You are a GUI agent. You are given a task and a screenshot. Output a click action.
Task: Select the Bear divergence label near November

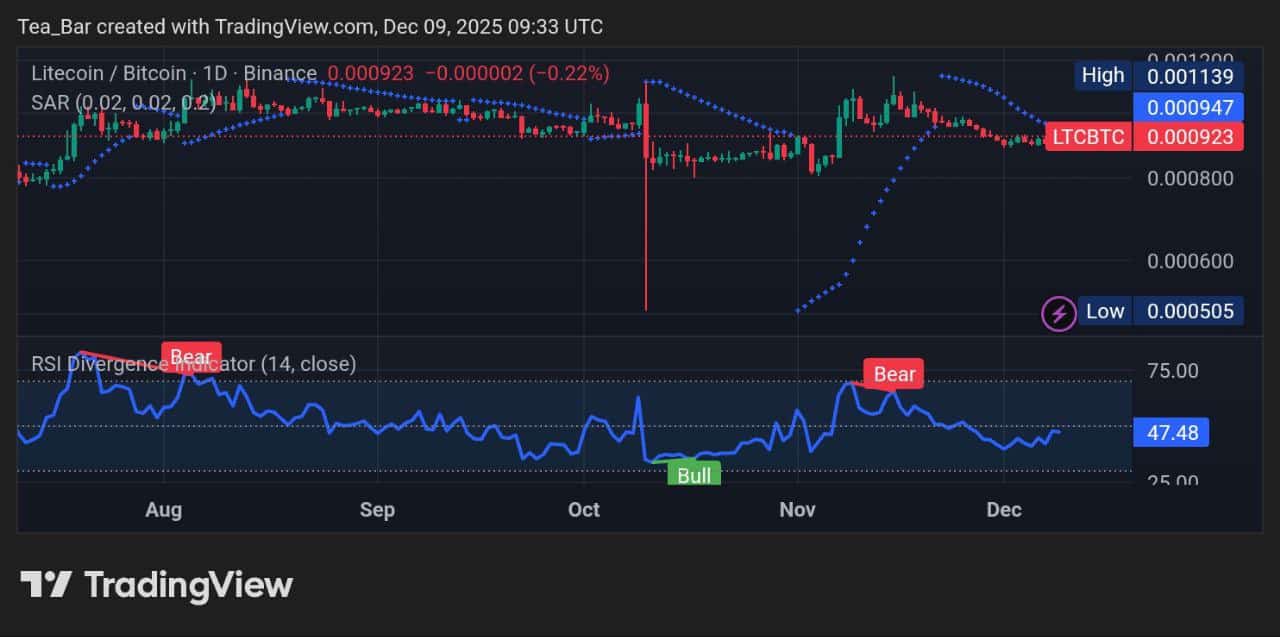[894, 374]
